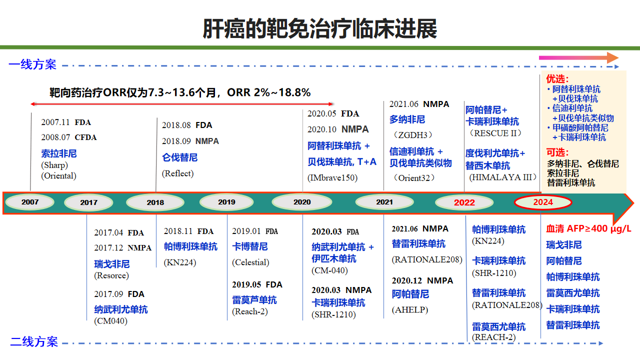Image resolution: width=640 pixels, height=360 pixels.
Task: Click the ORR 2%~18.8% headline text
Action: click(x=269, y=93)
